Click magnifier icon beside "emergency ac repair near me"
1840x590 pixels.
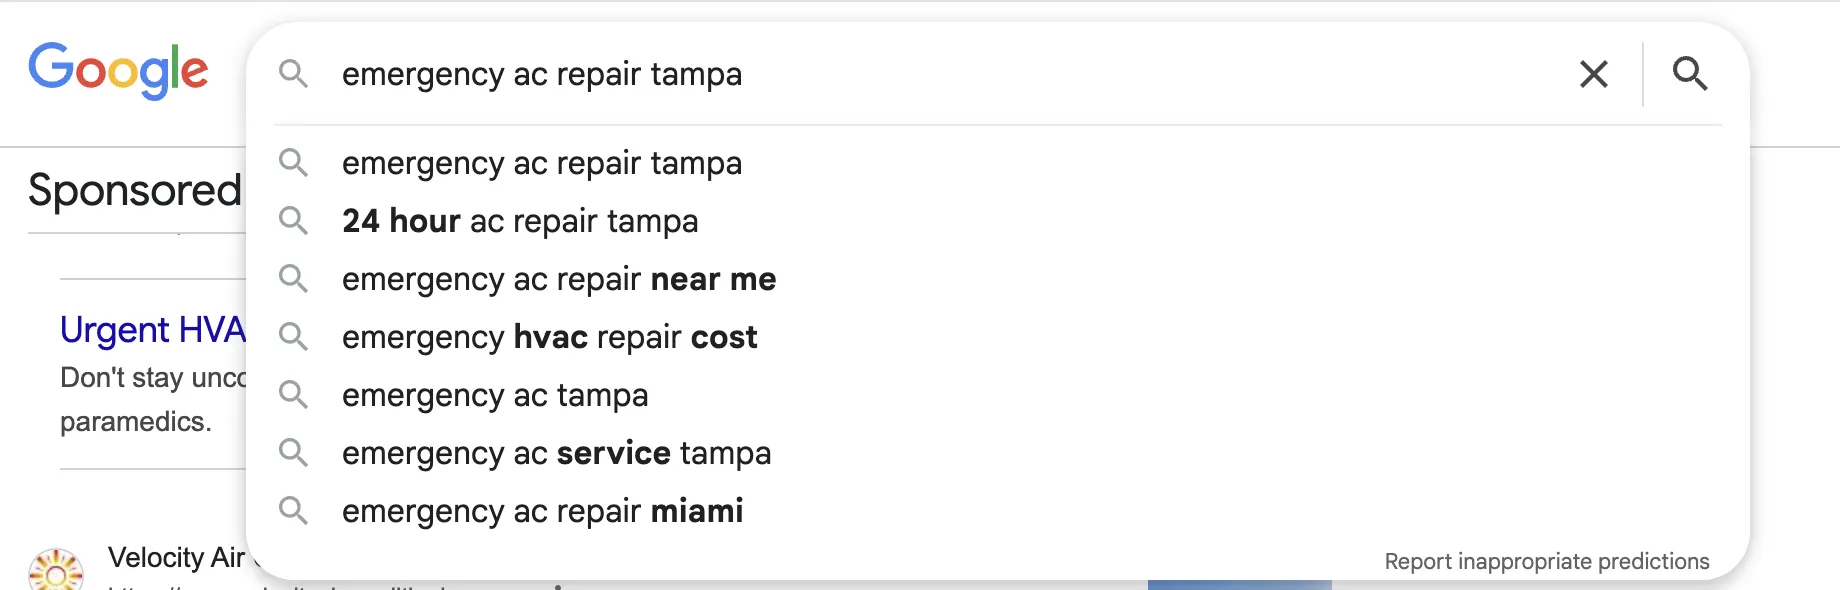tap(293, 279)
